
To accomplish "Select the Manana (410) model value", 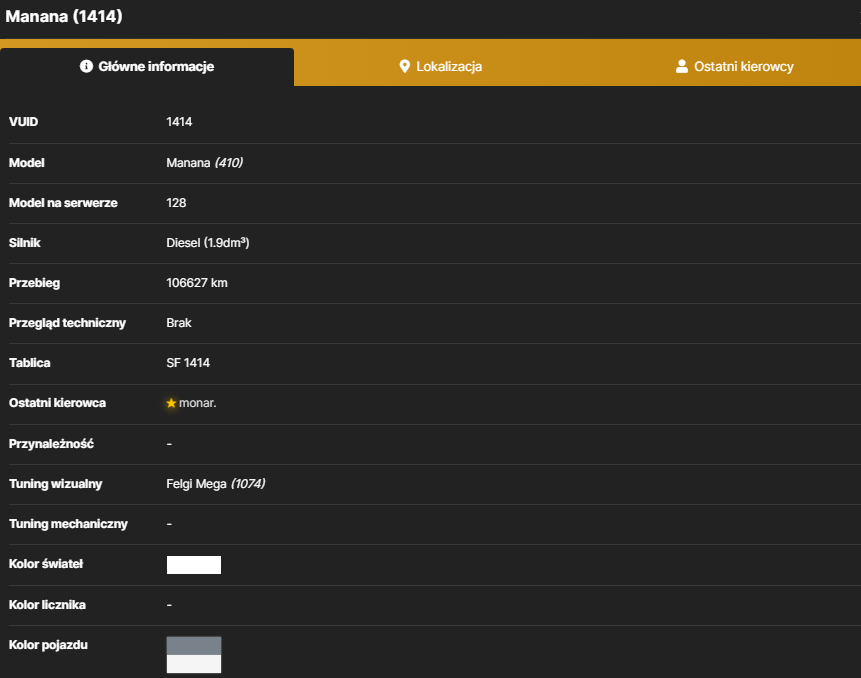I will tap(204, 163).
